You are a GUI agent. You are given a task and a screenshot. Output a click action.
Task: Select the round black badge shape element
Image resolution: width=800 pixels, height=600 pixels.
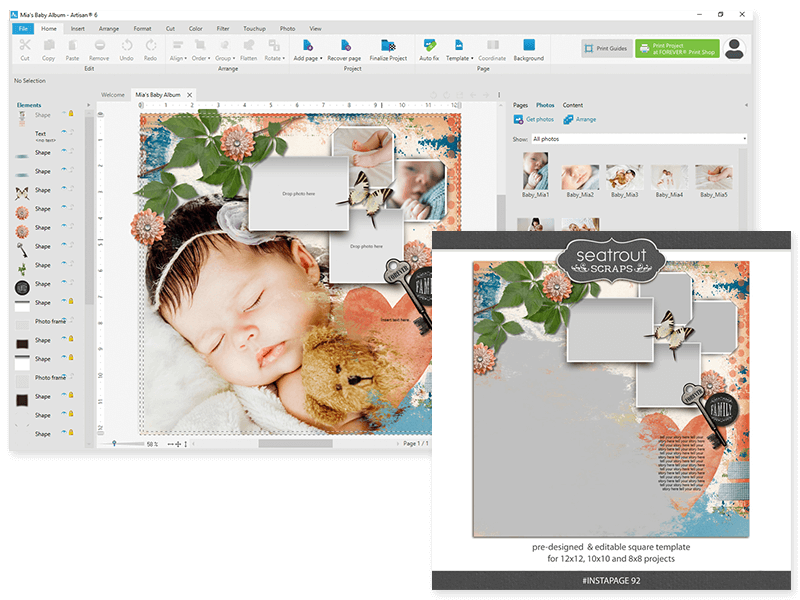pos(22,288)
